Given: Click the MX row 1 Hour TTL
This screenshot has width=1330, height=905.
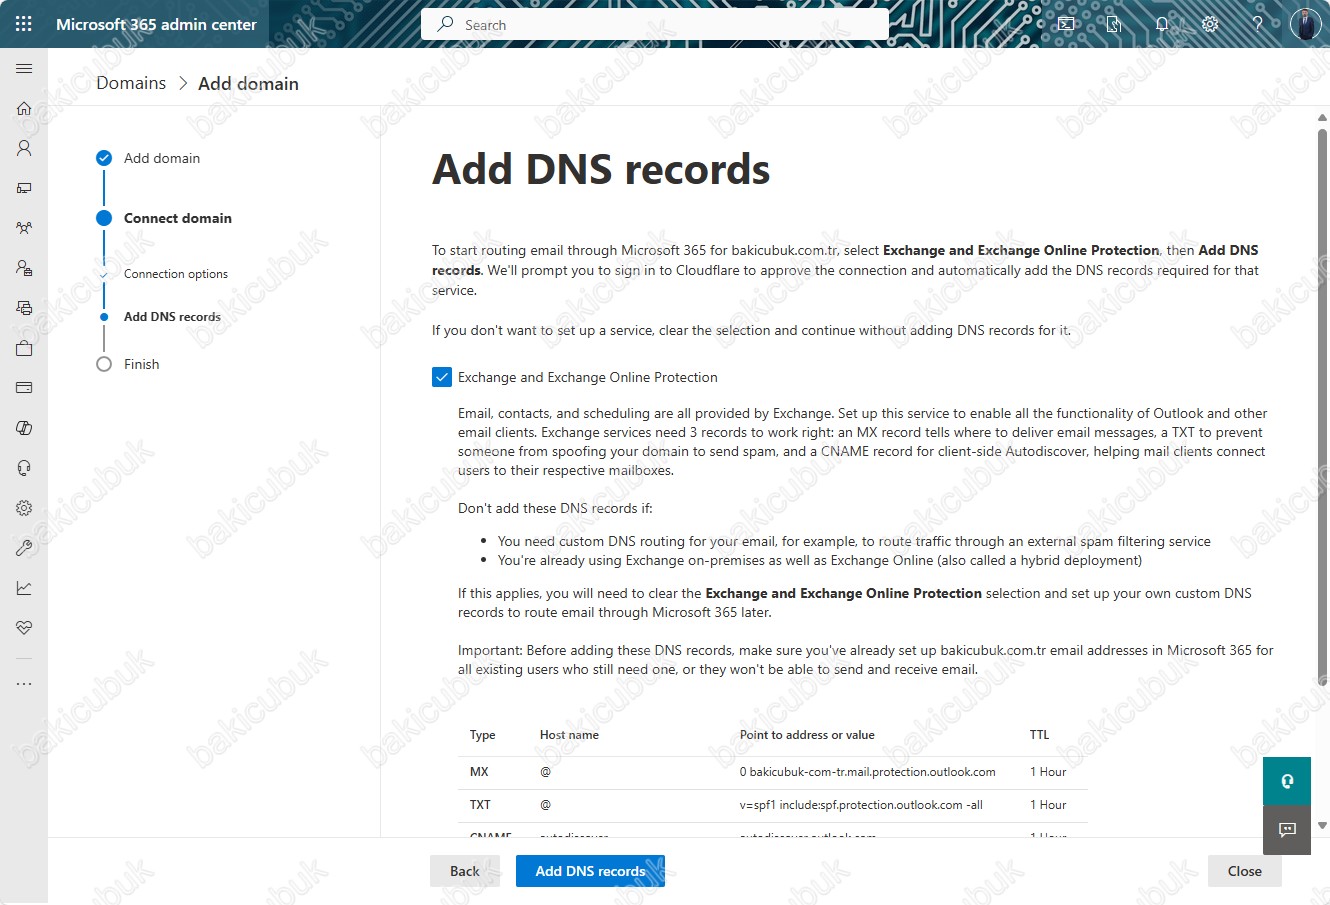Looking at the screenshot, I should tap(1048, 772).
